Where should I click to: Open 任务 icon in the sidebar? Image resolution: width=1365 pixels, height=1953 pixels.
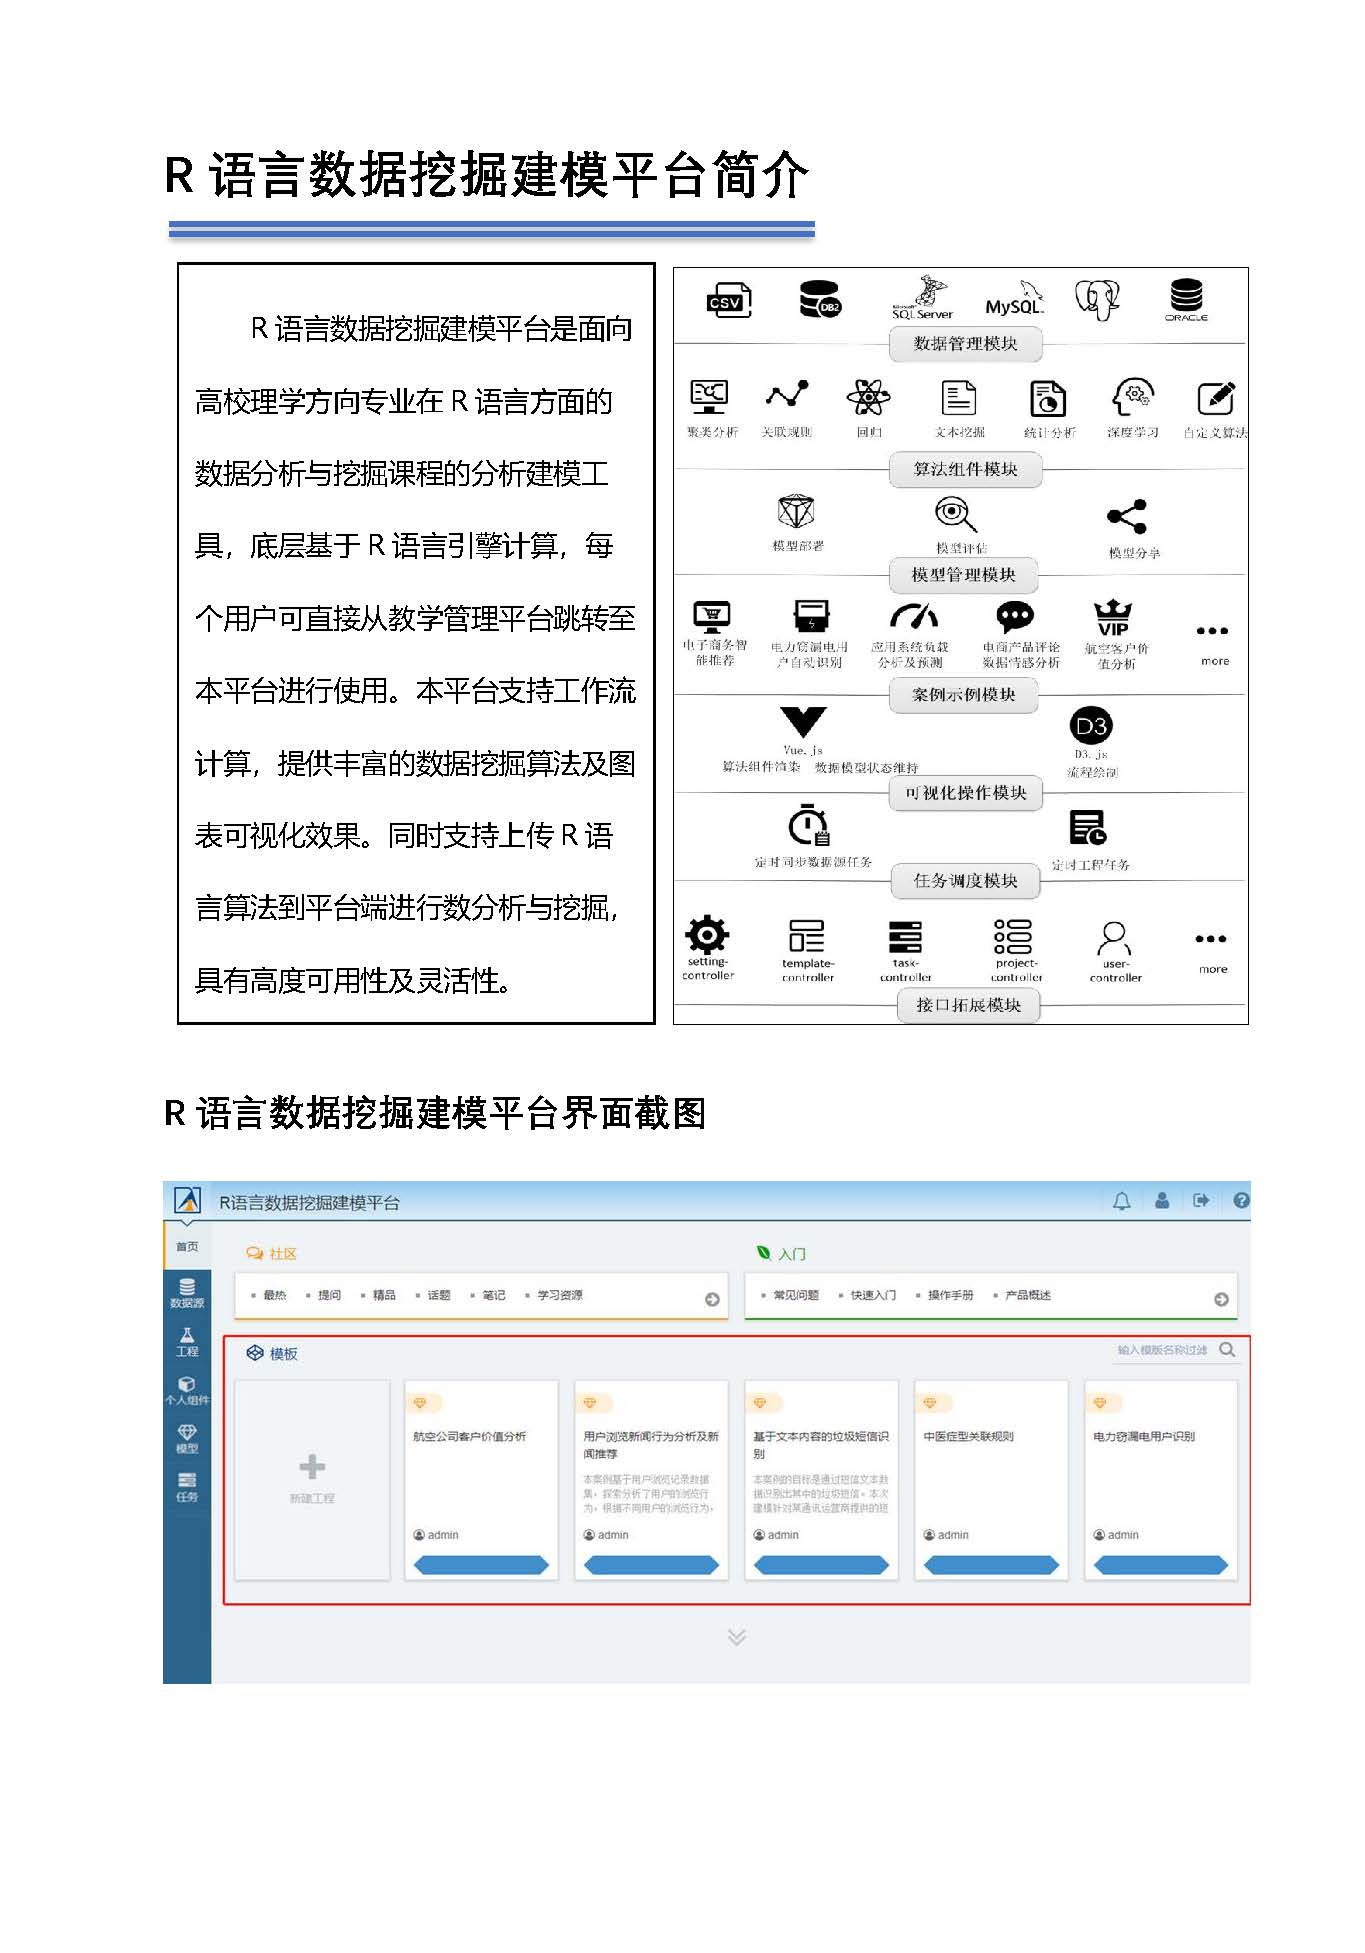click(187, 1488)
